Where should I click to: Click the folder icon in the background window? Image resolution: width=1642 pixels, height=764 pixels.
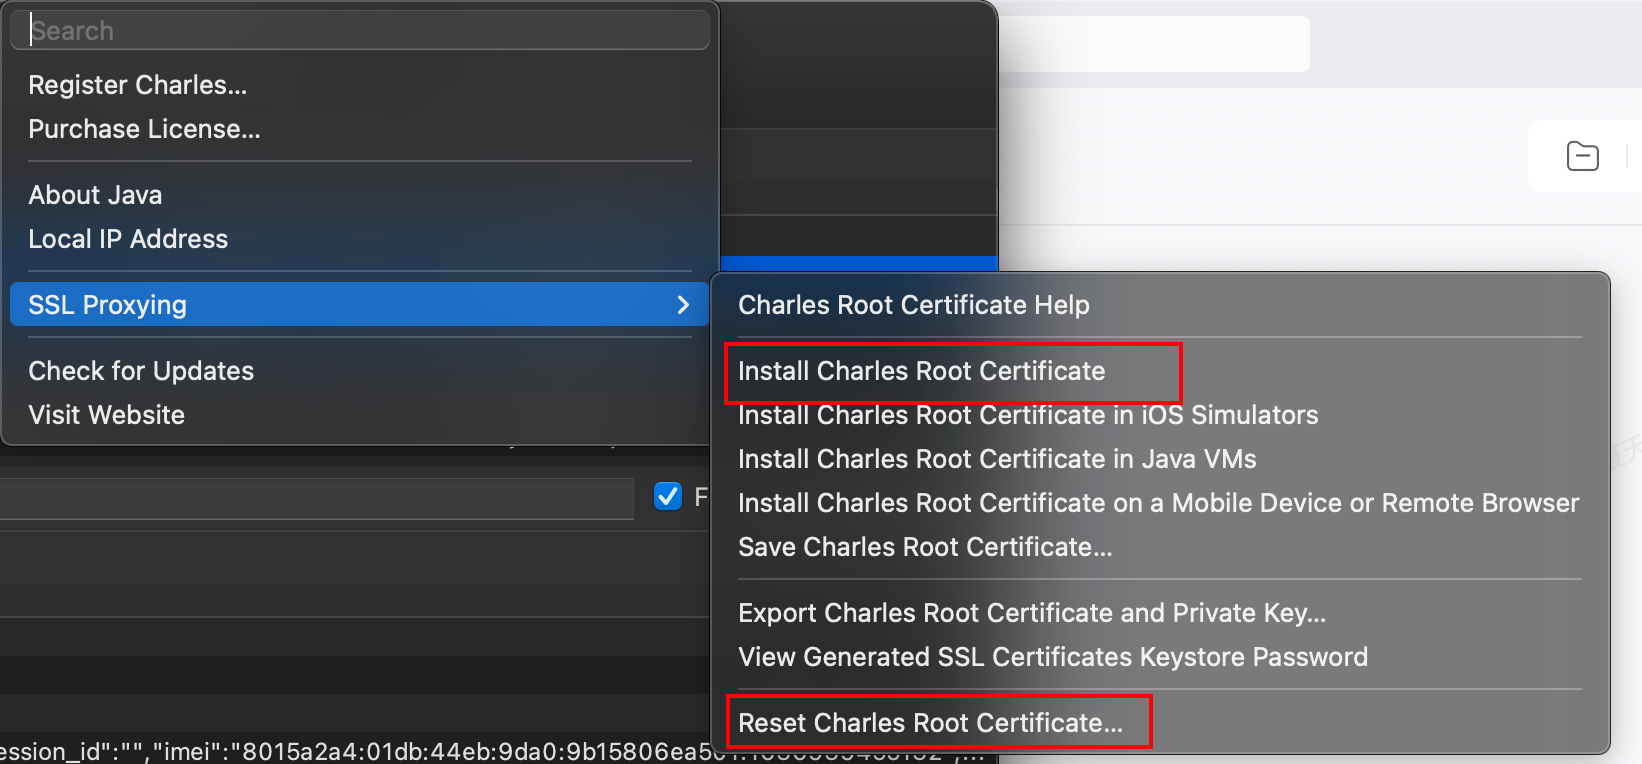[x=1582, y=156]
